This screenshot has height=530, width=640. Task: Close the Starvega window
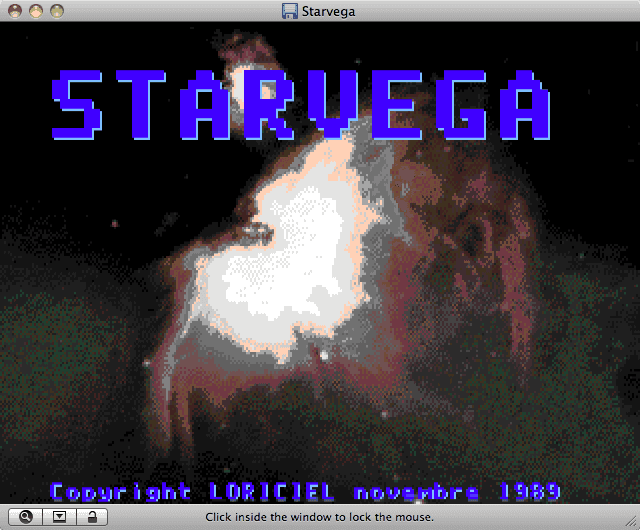tap(15, 11)
